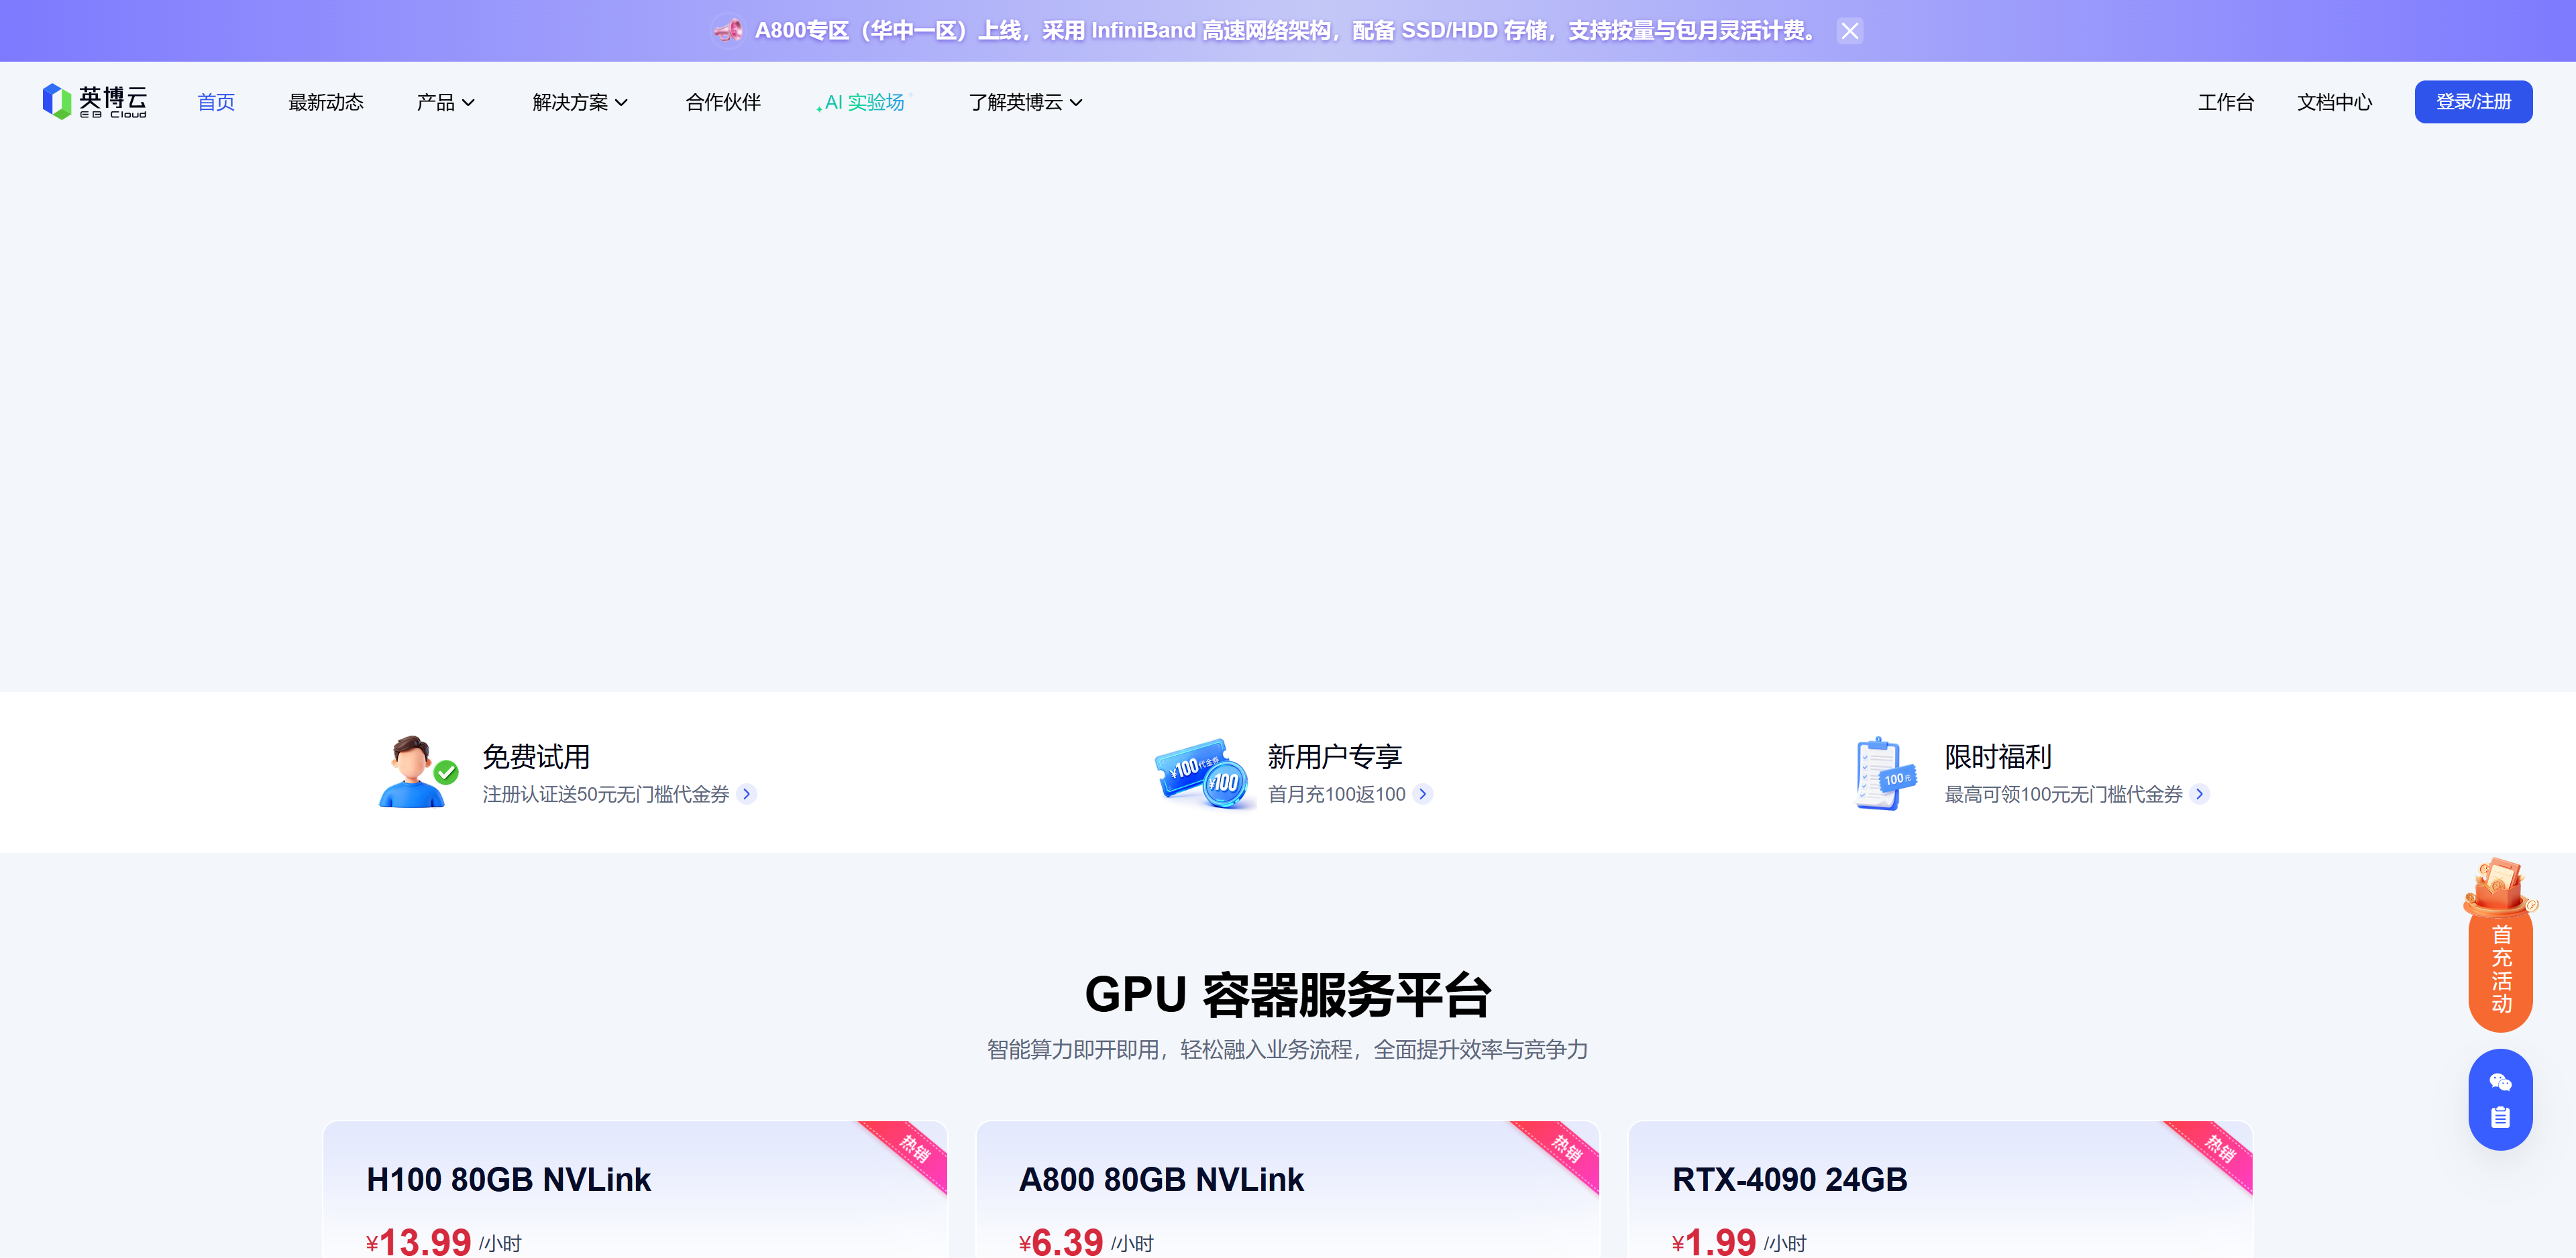Open the 文档中心 link
The image size is (2576, 1258).
[2333, 102]
